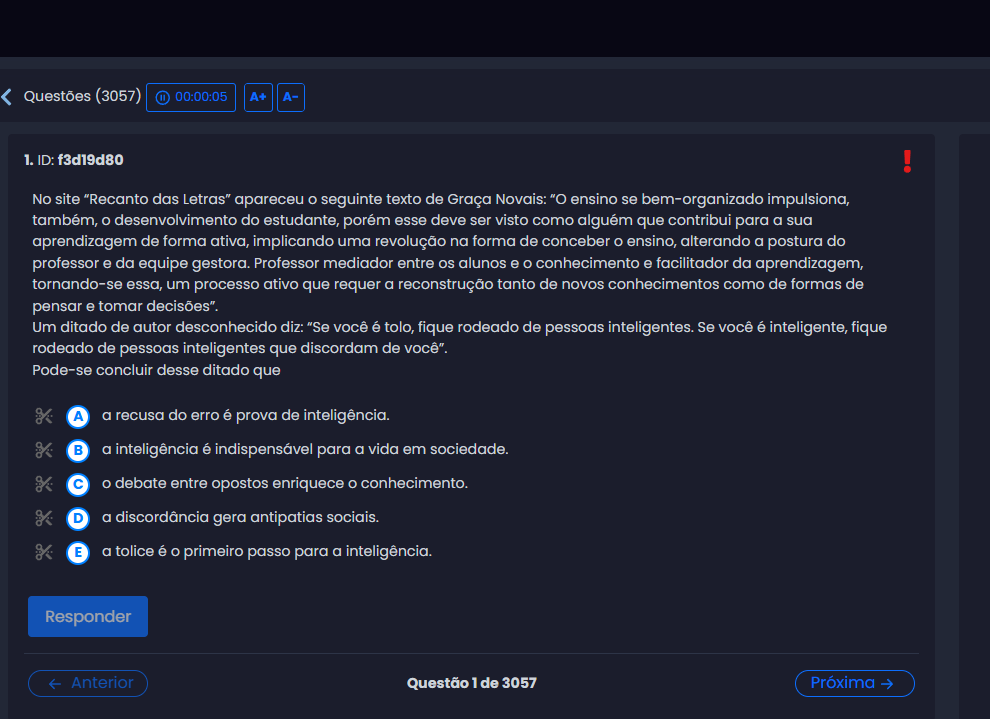
Task: Go back using the chevron beside Questões
Action: point(7,97)
